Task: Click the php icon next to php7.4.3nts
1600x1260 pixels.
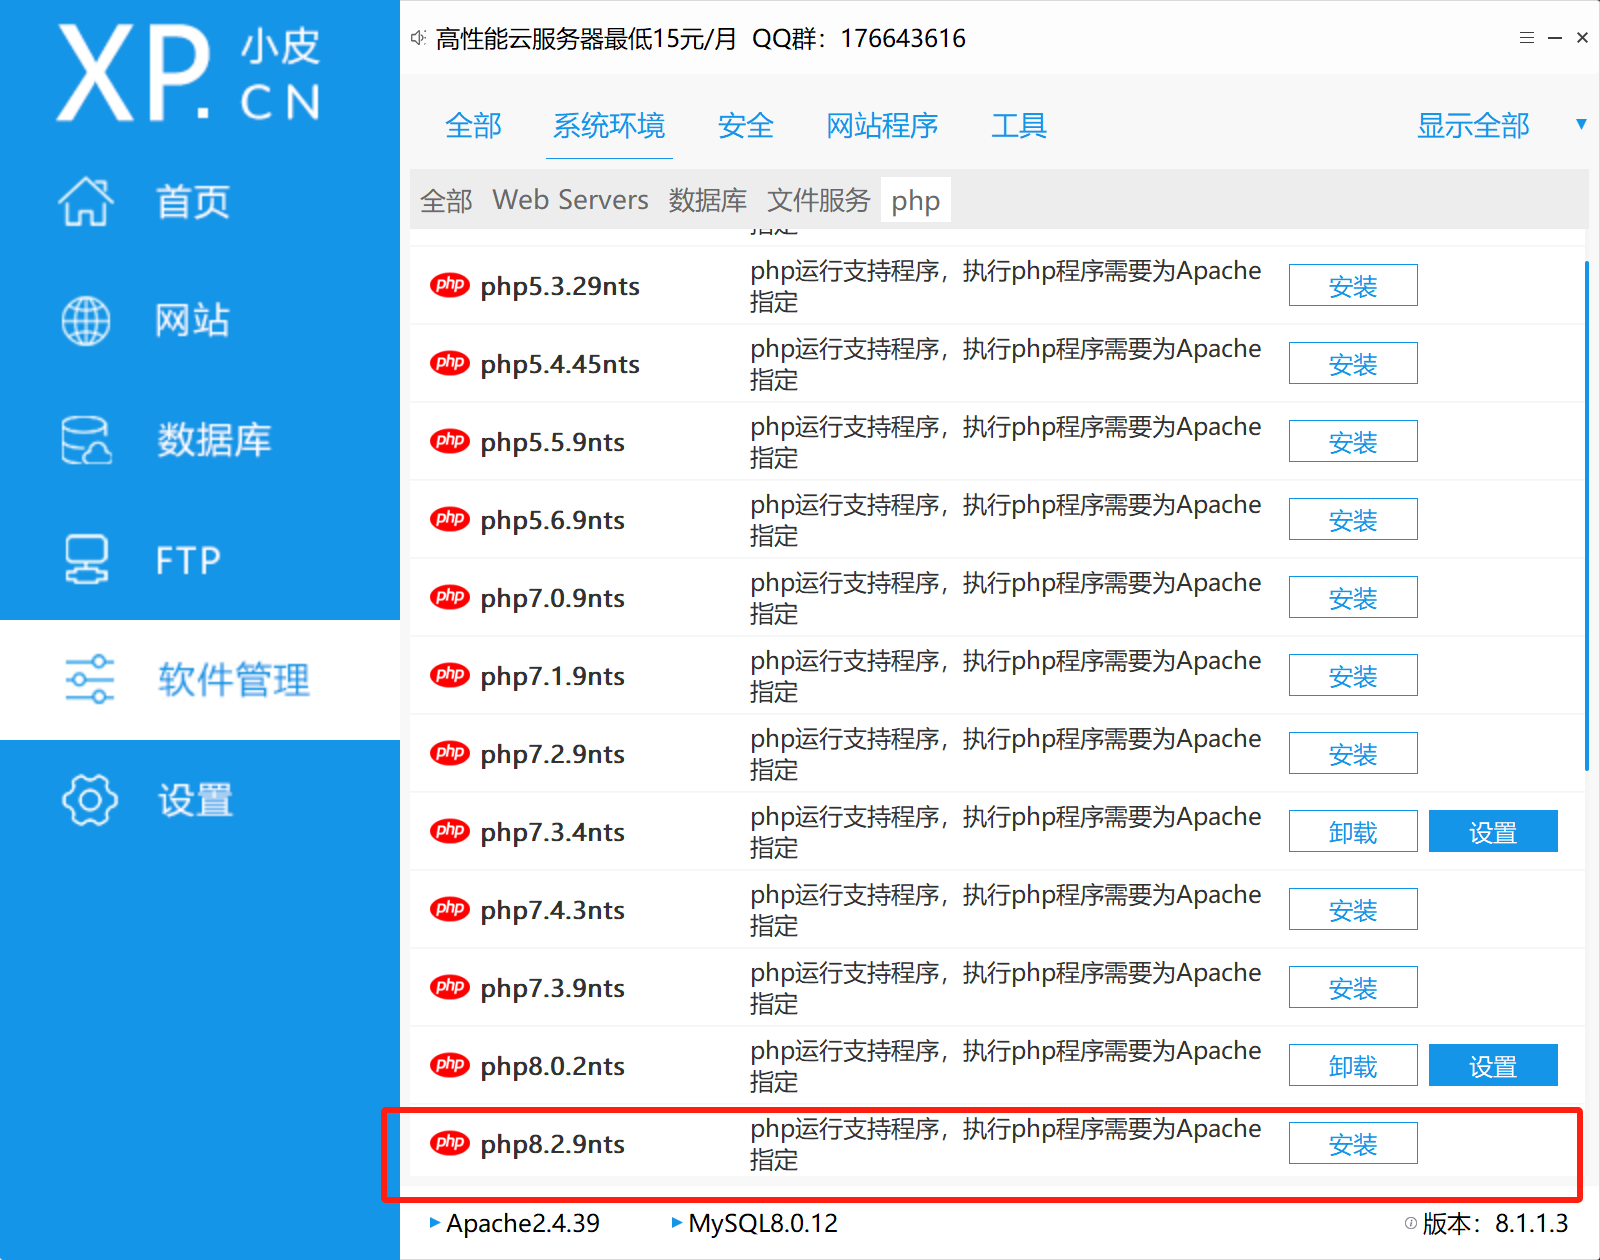Action: tap(450, 909)
